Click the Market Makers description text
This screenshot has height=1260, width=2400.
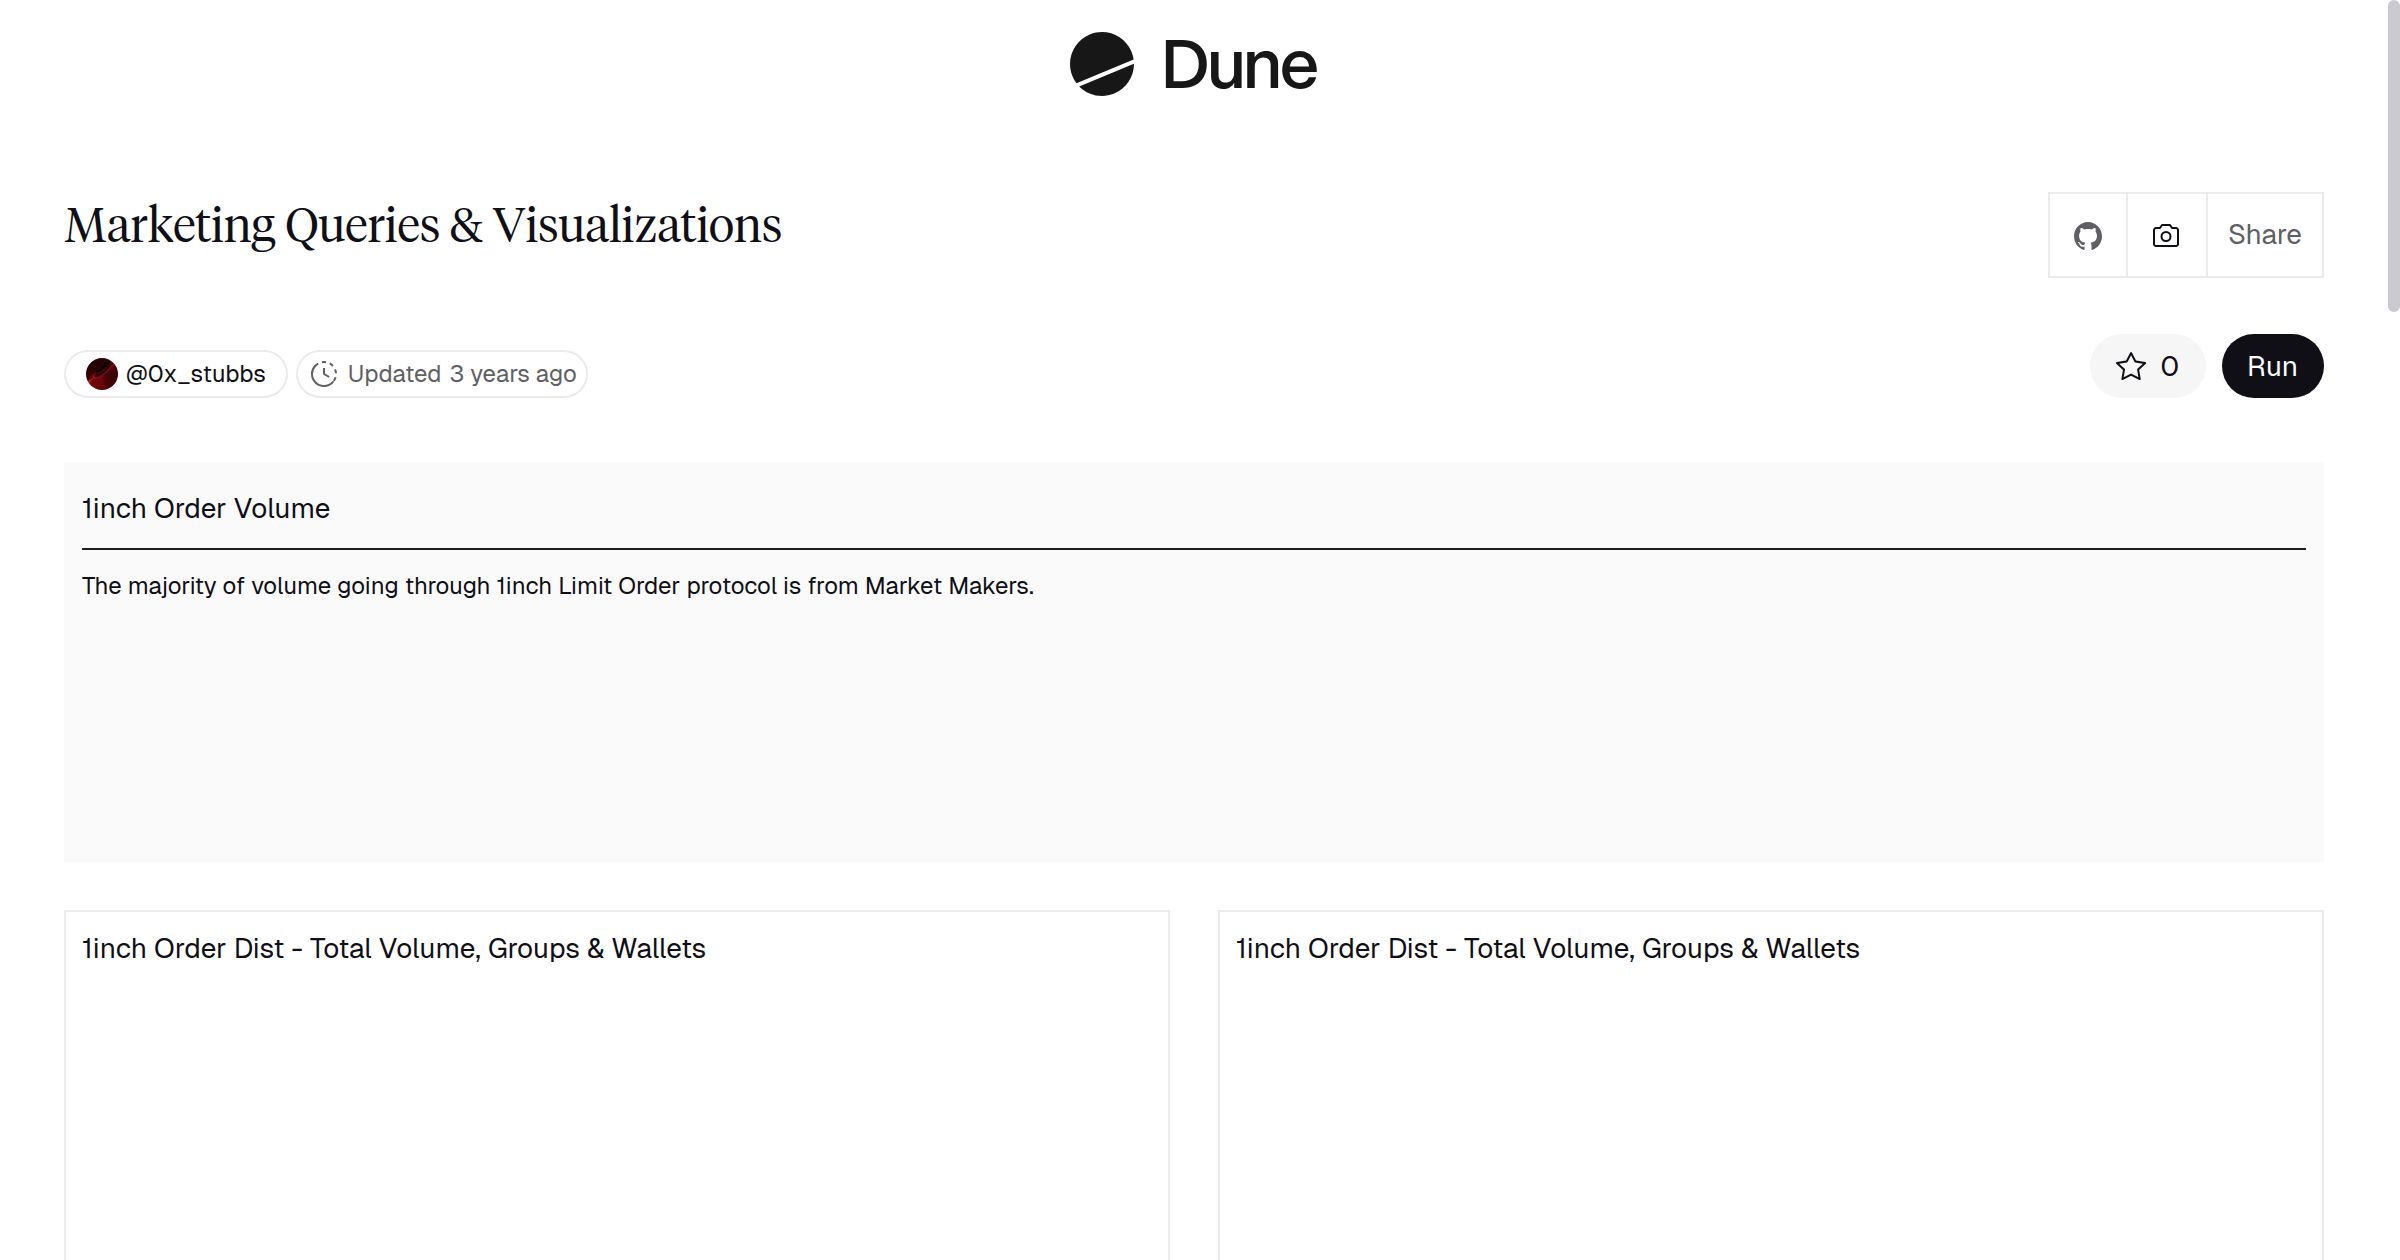pos(557,586)
